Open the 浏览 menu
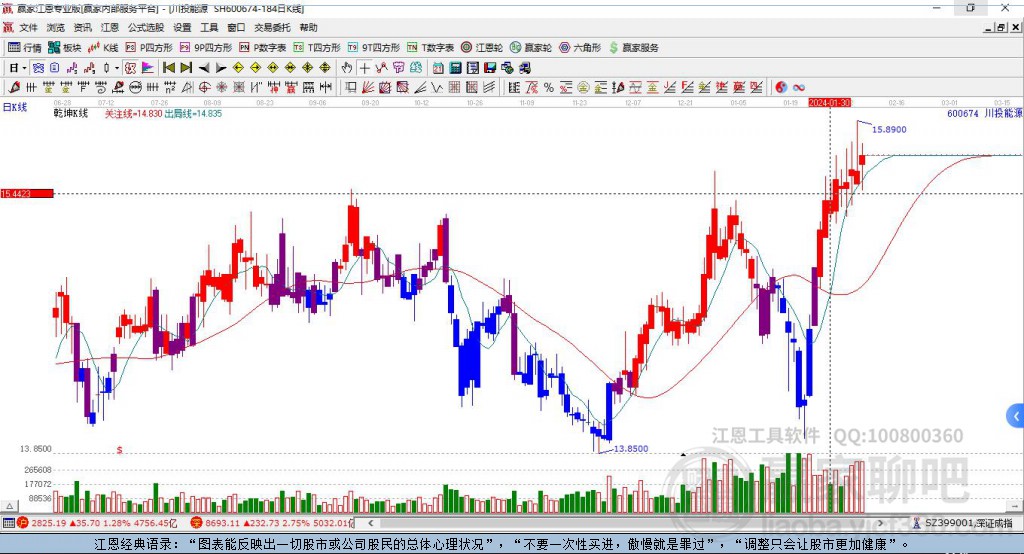 (x=56, y=27)
